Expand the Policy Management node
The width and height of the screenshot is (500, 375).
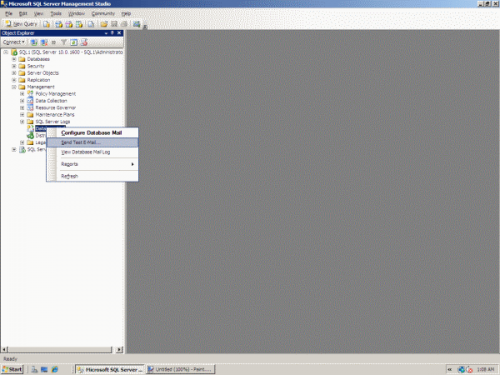click(22, 94)
